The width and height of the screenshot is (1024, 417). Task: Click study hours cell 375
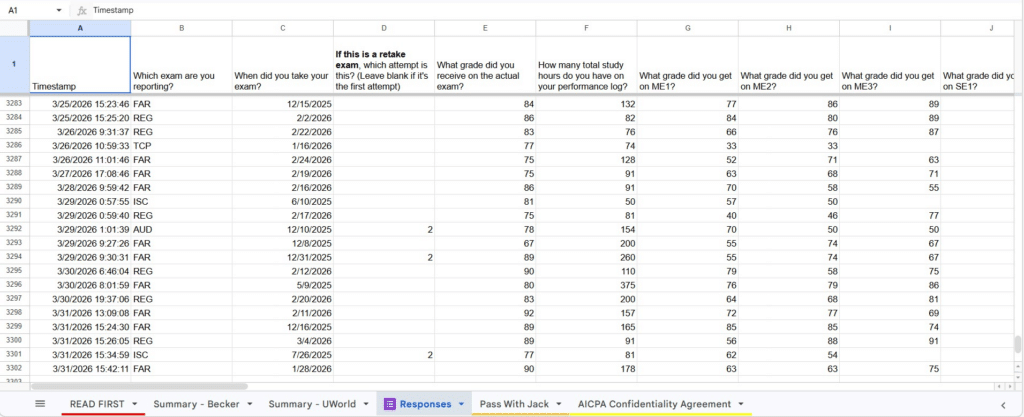pyautogui.click(x=586, y=285)
